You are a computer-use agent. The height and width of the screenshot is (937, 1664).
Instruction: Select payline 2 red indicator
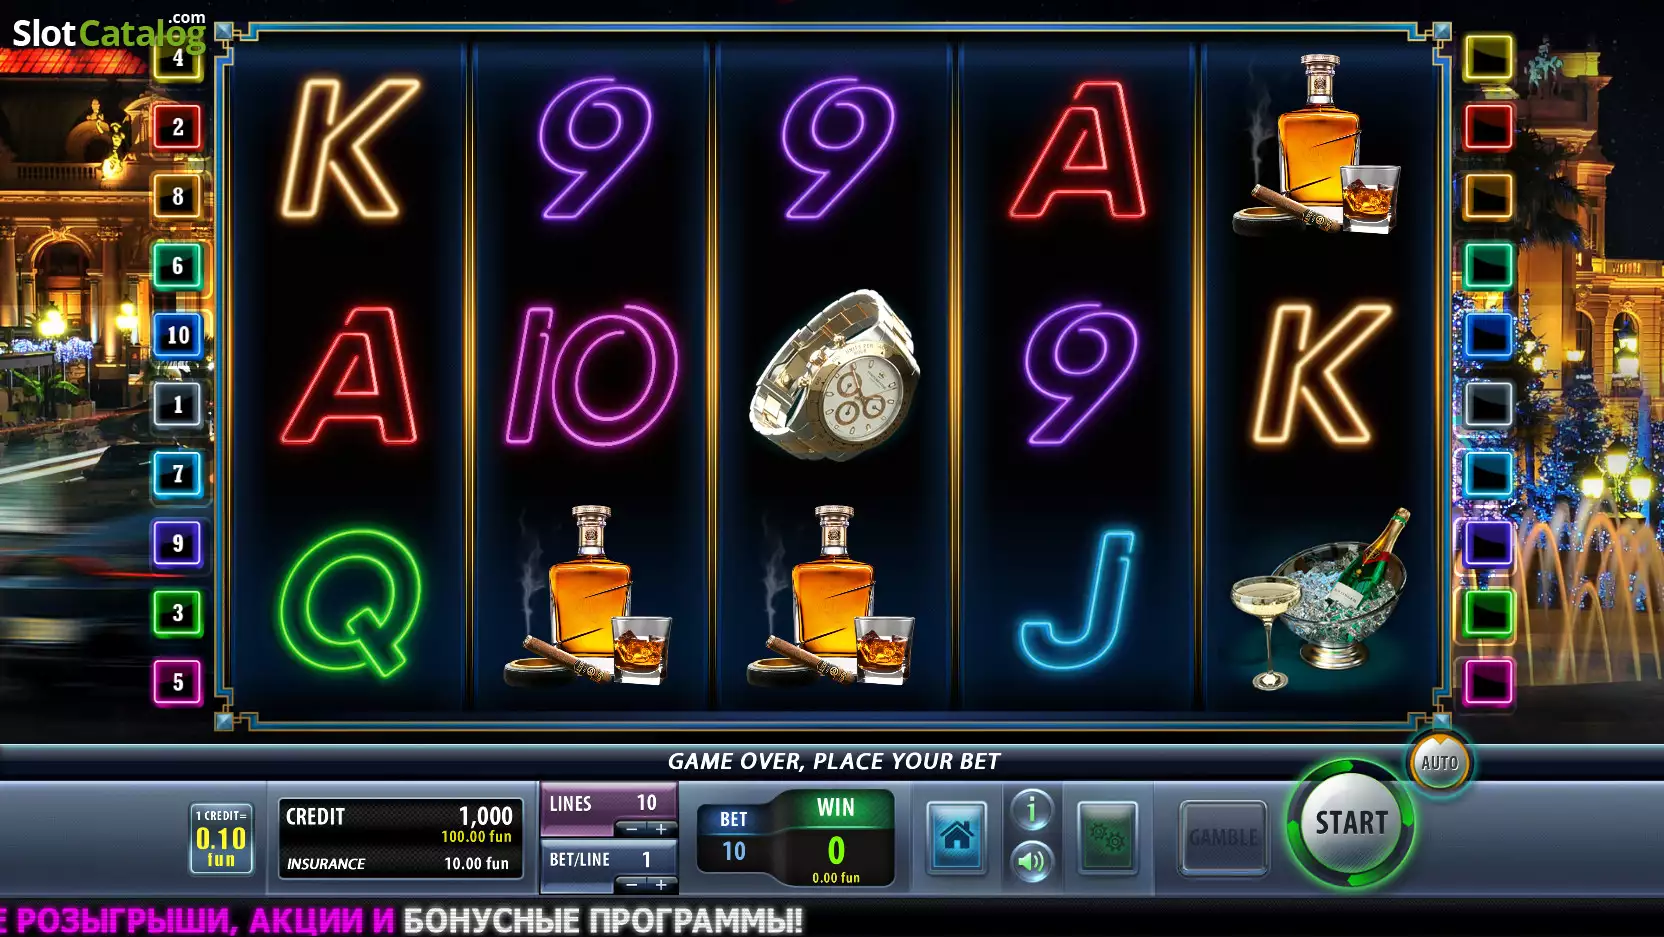(178, 127)
